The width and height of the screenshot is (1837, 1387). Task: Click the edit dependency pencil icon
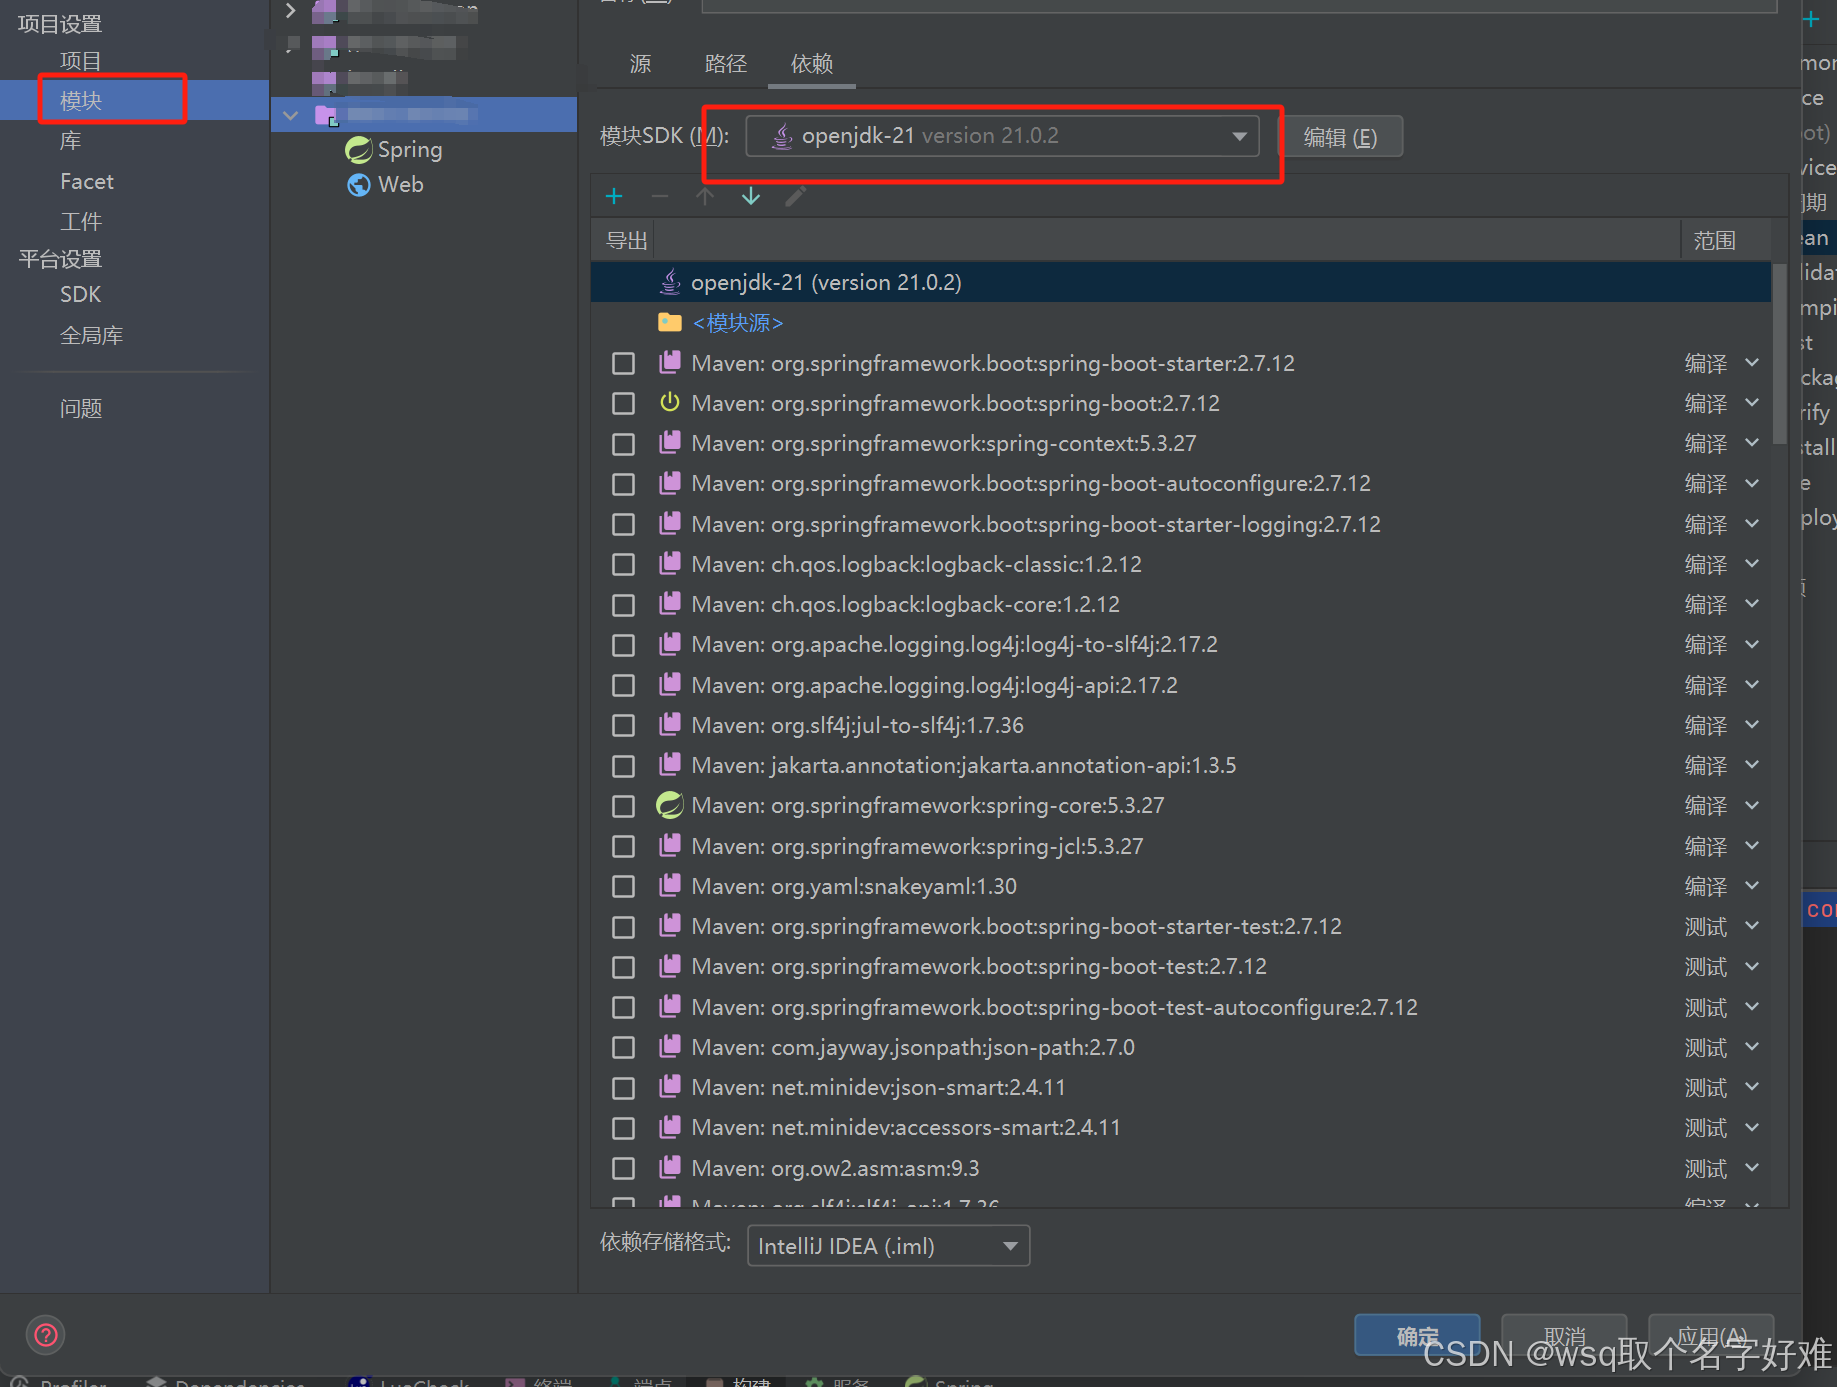(795, 196)
